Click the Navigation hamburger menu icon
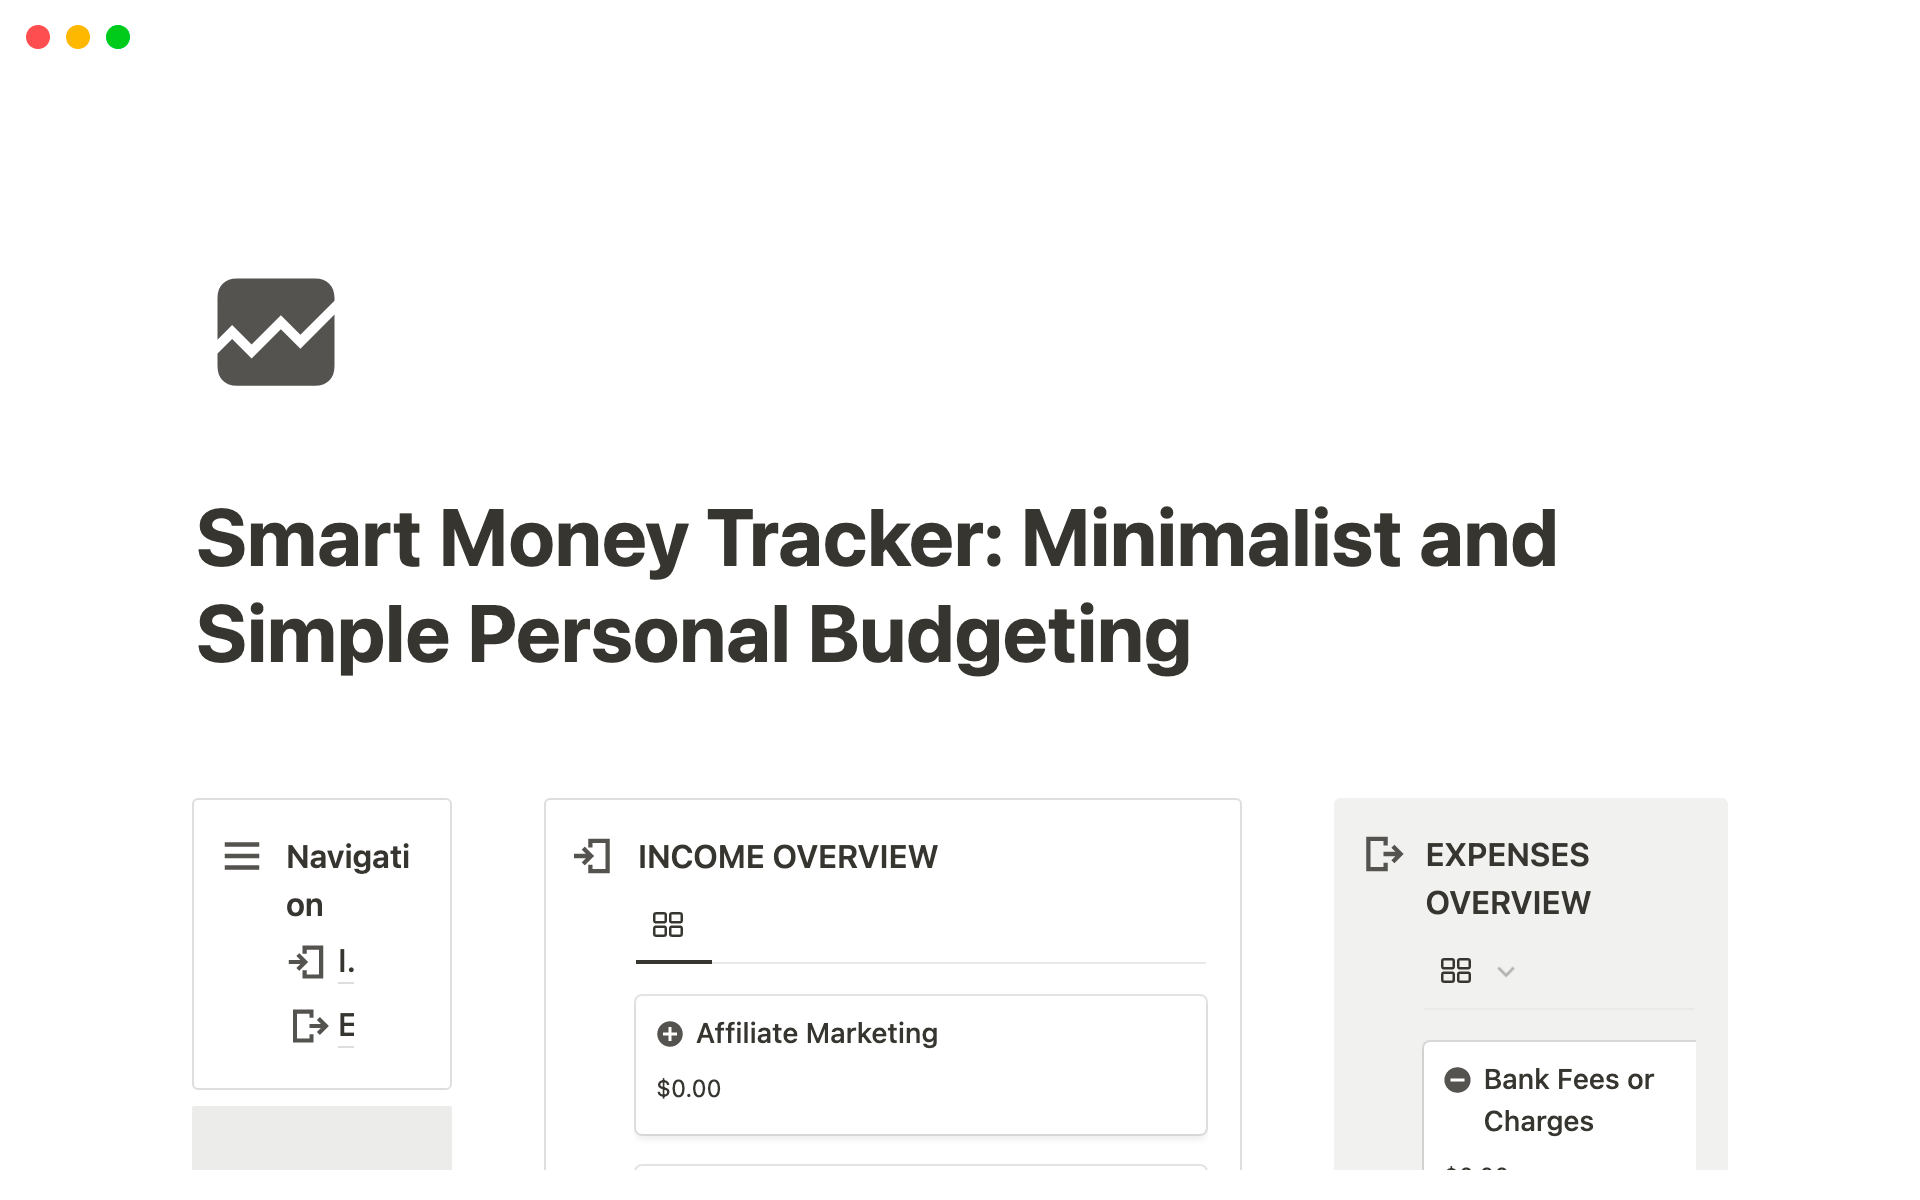Image resolution: width=1920 pixels, height=1200 pixels. [x=243, y=857]
